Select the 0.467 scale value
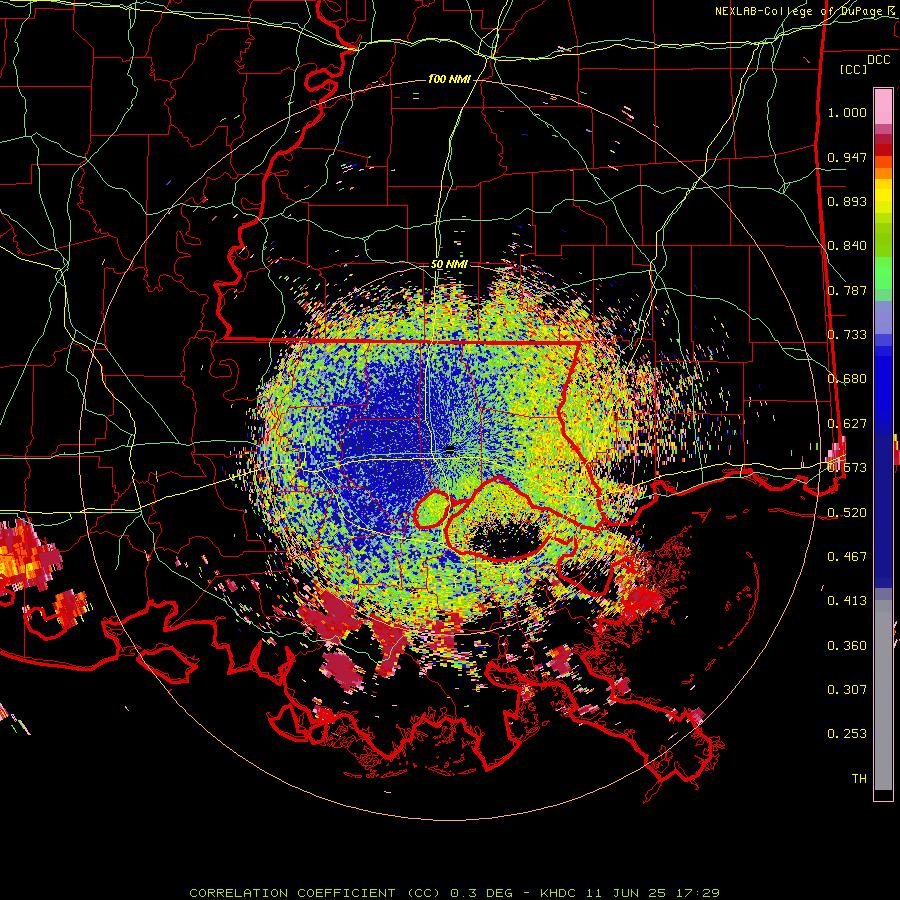The width and height of the screenshot is (900, 900). (x=847, y=557)
